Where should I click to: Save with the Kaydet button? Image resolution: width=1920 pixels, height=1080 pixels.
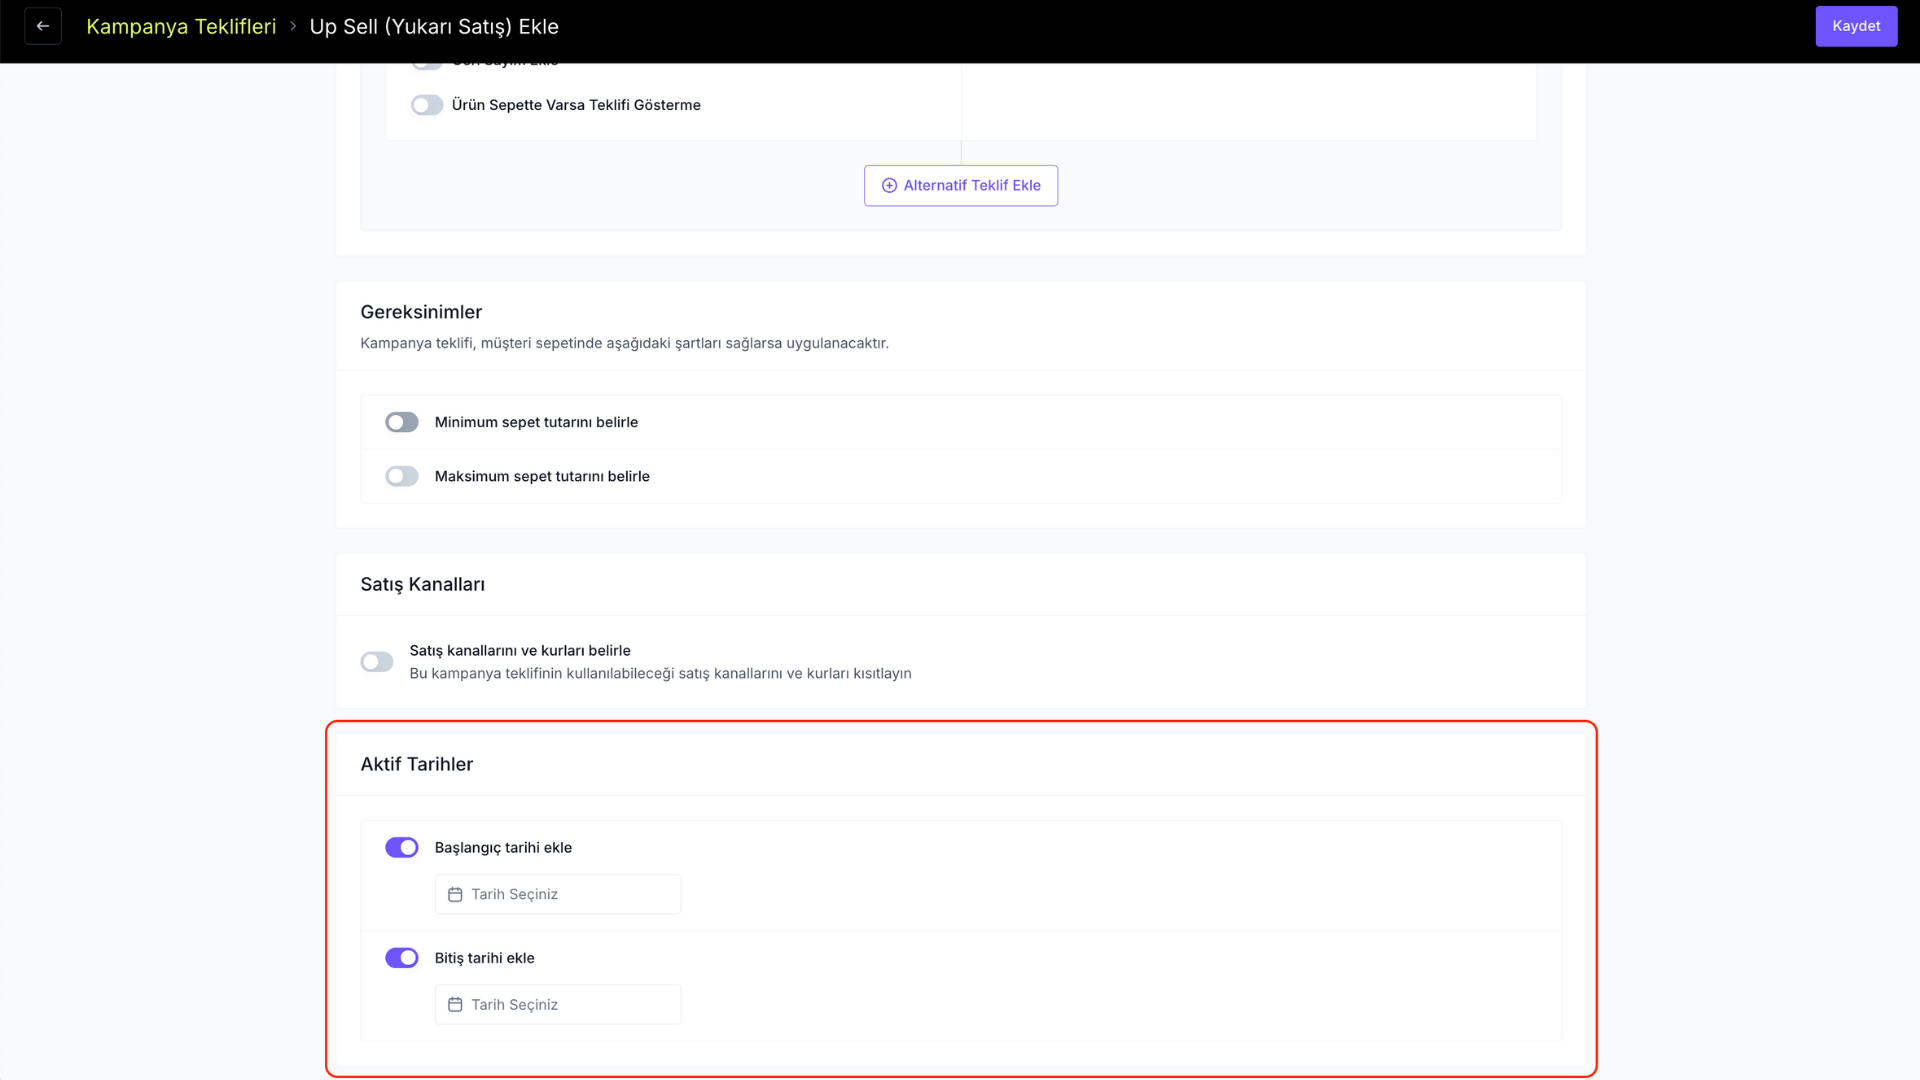tap(1856, 26)
